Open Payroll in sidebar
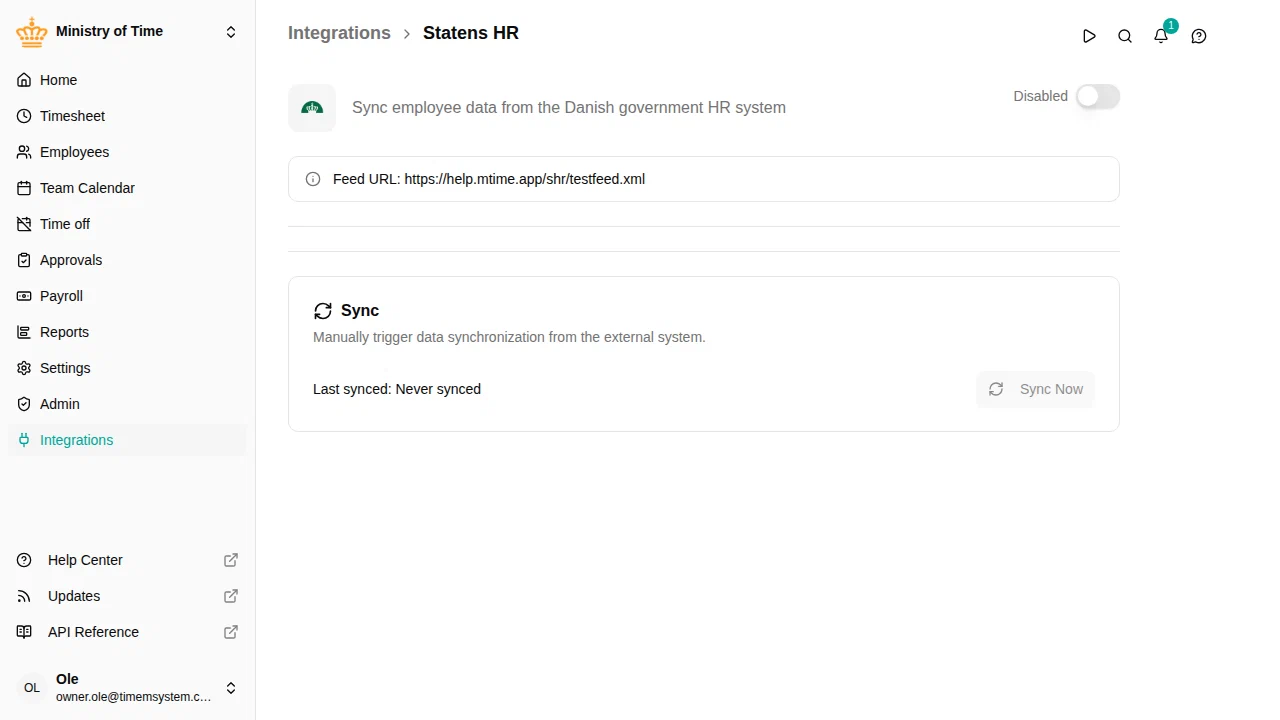 [x=127, y=296]
